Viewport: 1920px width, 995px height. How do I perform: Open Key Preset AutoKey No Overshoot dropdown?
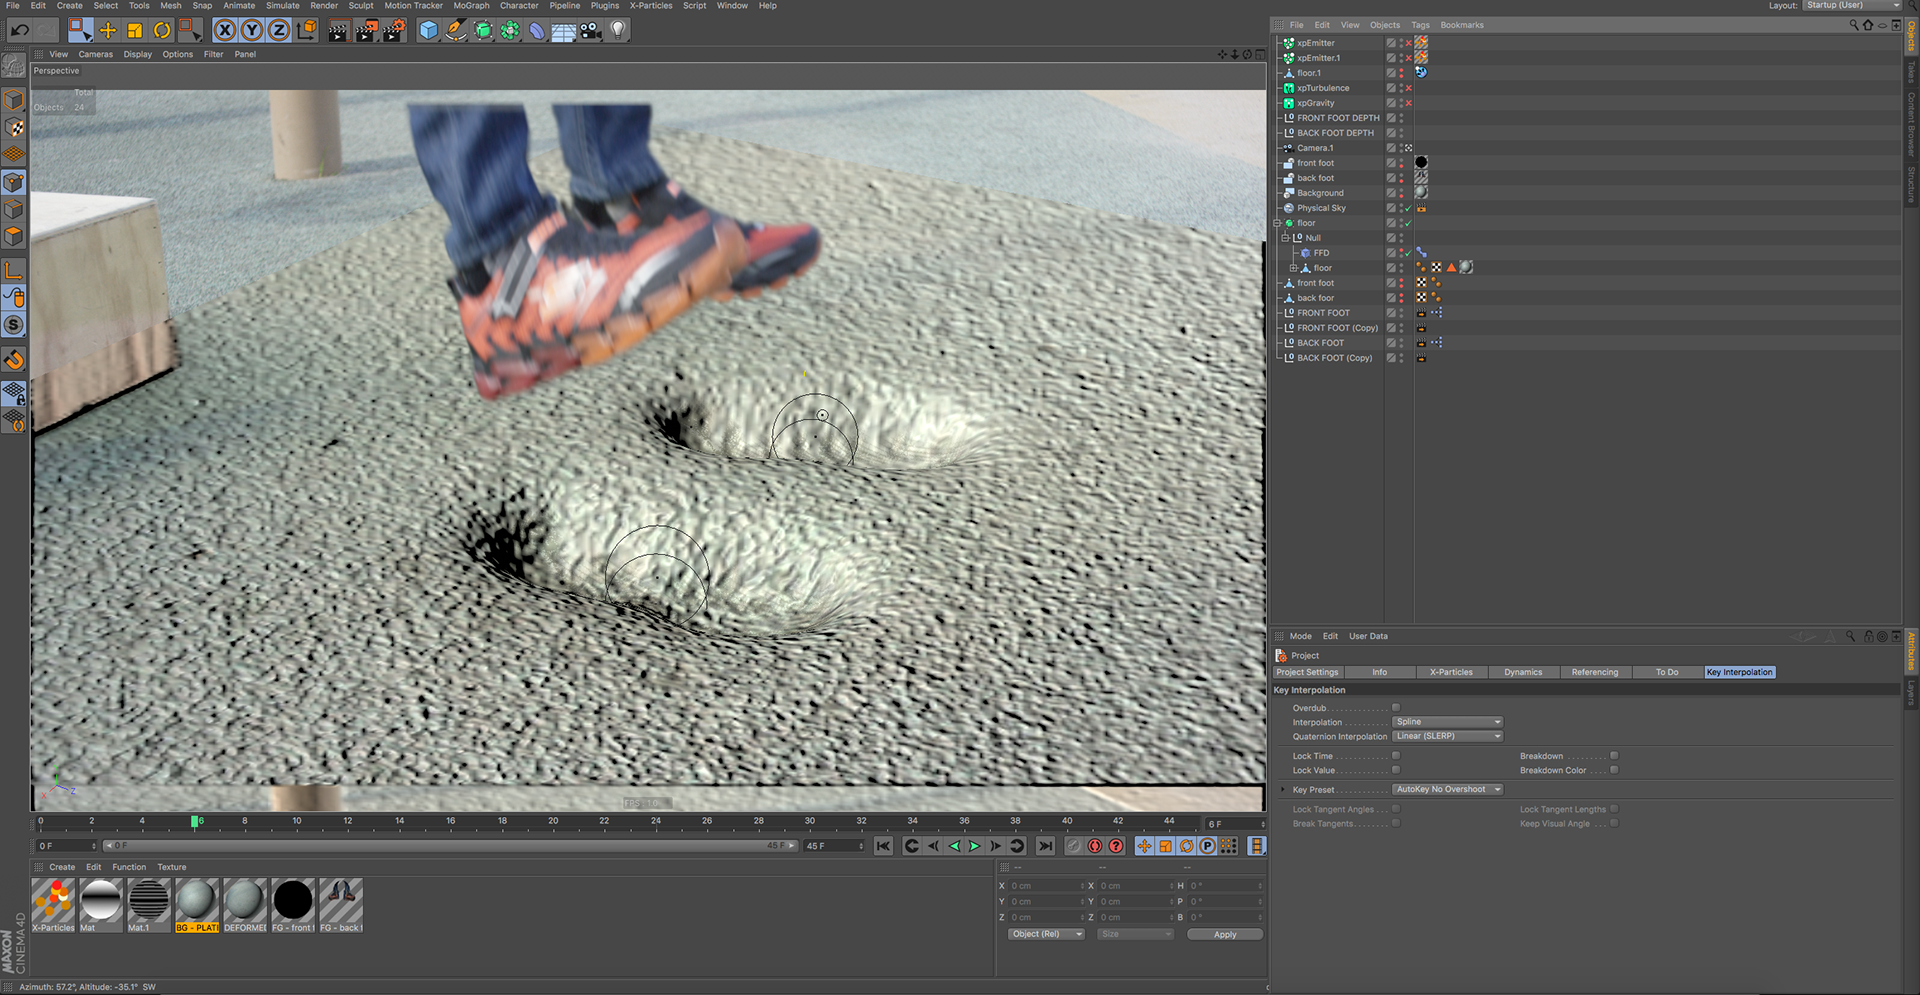1448,789
